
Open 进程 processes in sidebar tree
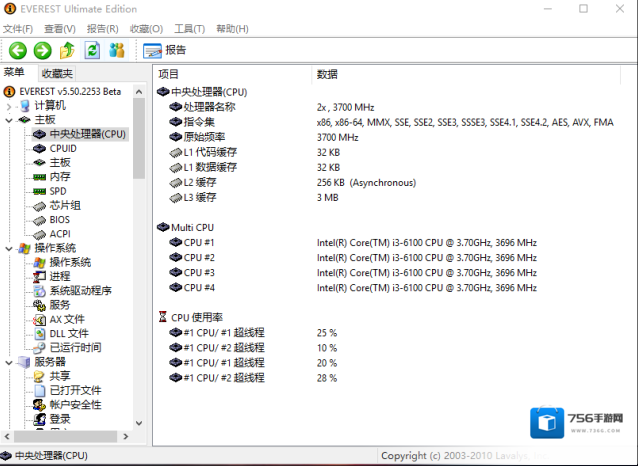tap(60, 277)
